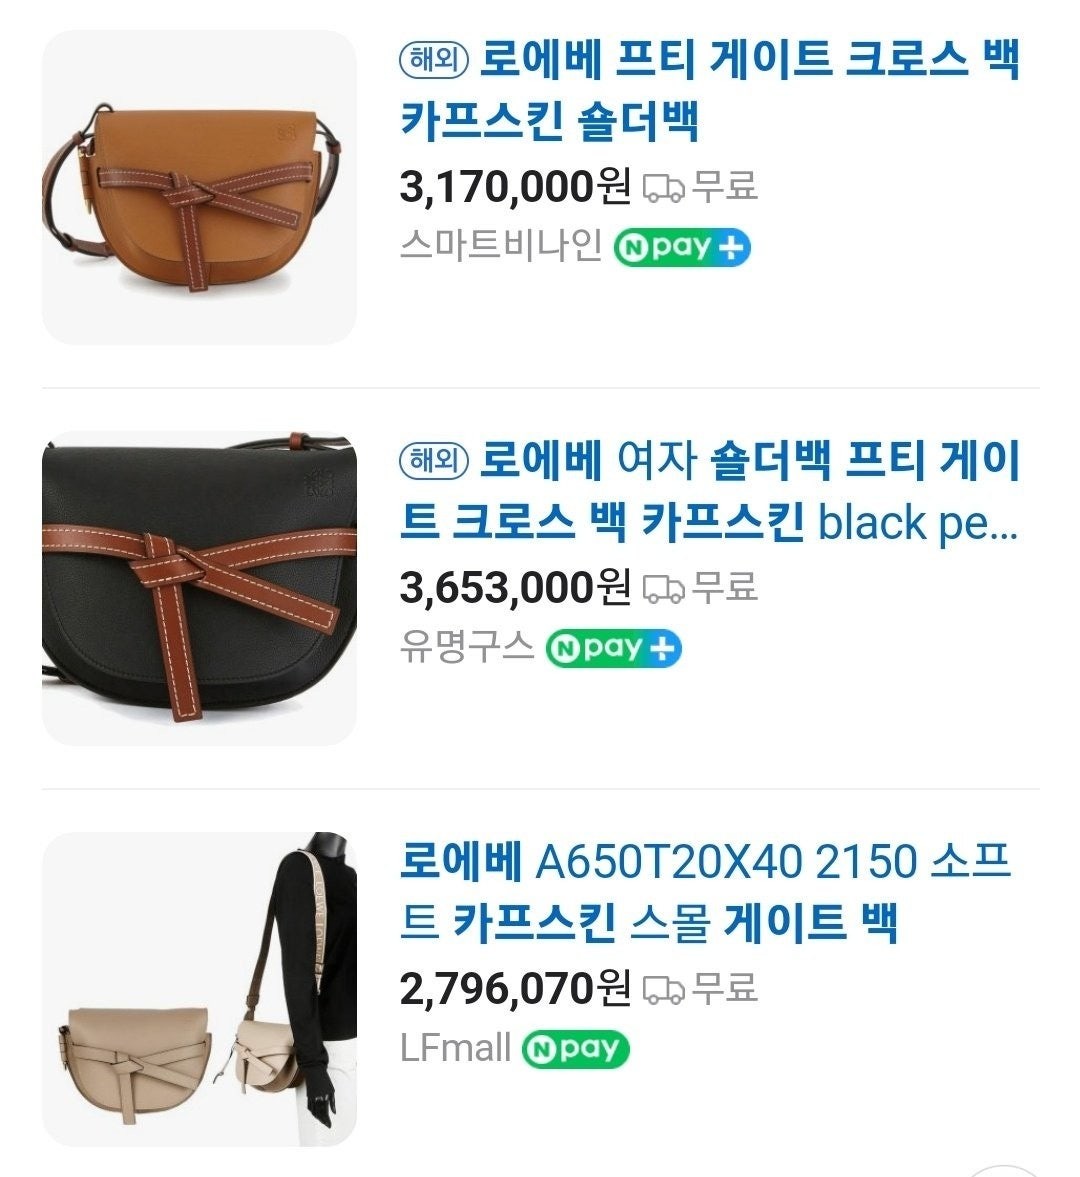Image resolution: width=1080 pixels, height=1177 pixels.
Task: Click the 해외 badge on the first listing
Action: coord(434,60)
